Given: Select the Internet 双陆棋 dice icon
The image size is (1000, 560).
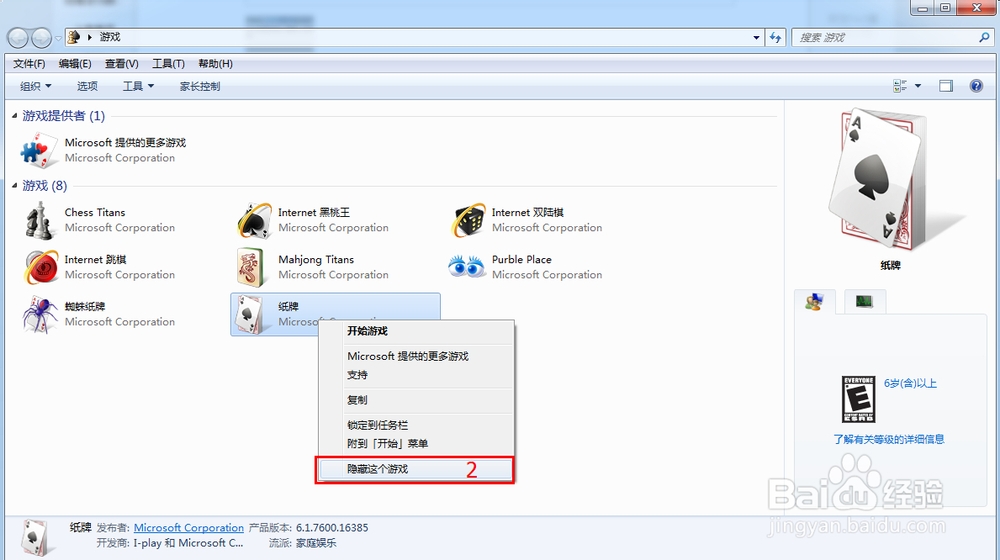Looking at the screenshot, I should click(468, 220).
